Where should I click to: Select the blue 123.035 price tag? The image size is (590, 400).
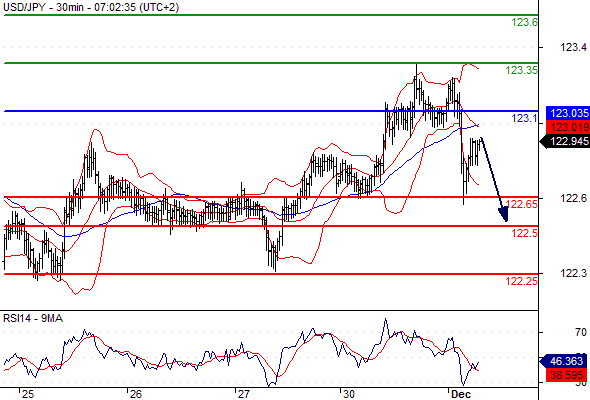[x=567, y=113]
